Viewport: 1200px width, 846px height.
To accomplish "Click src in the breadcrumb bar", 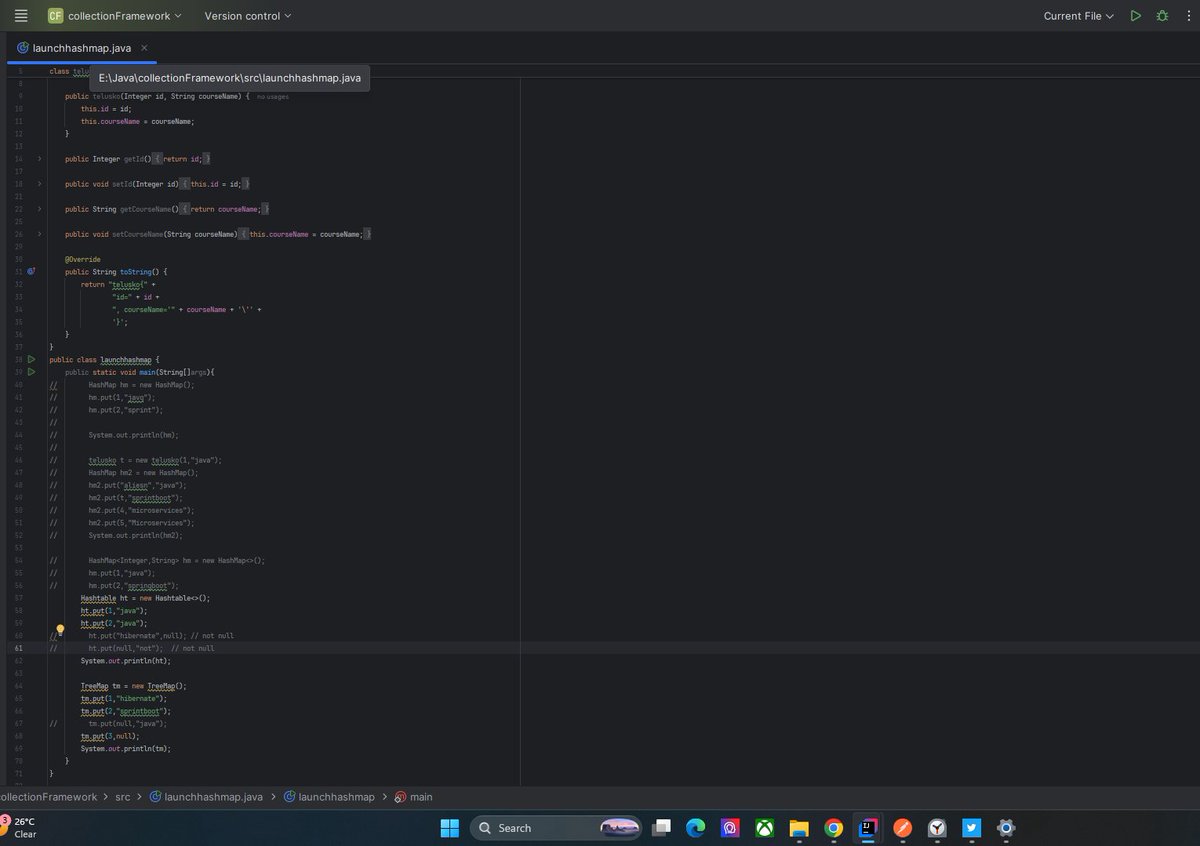I will pyautogui.click(x=122, y=797).
